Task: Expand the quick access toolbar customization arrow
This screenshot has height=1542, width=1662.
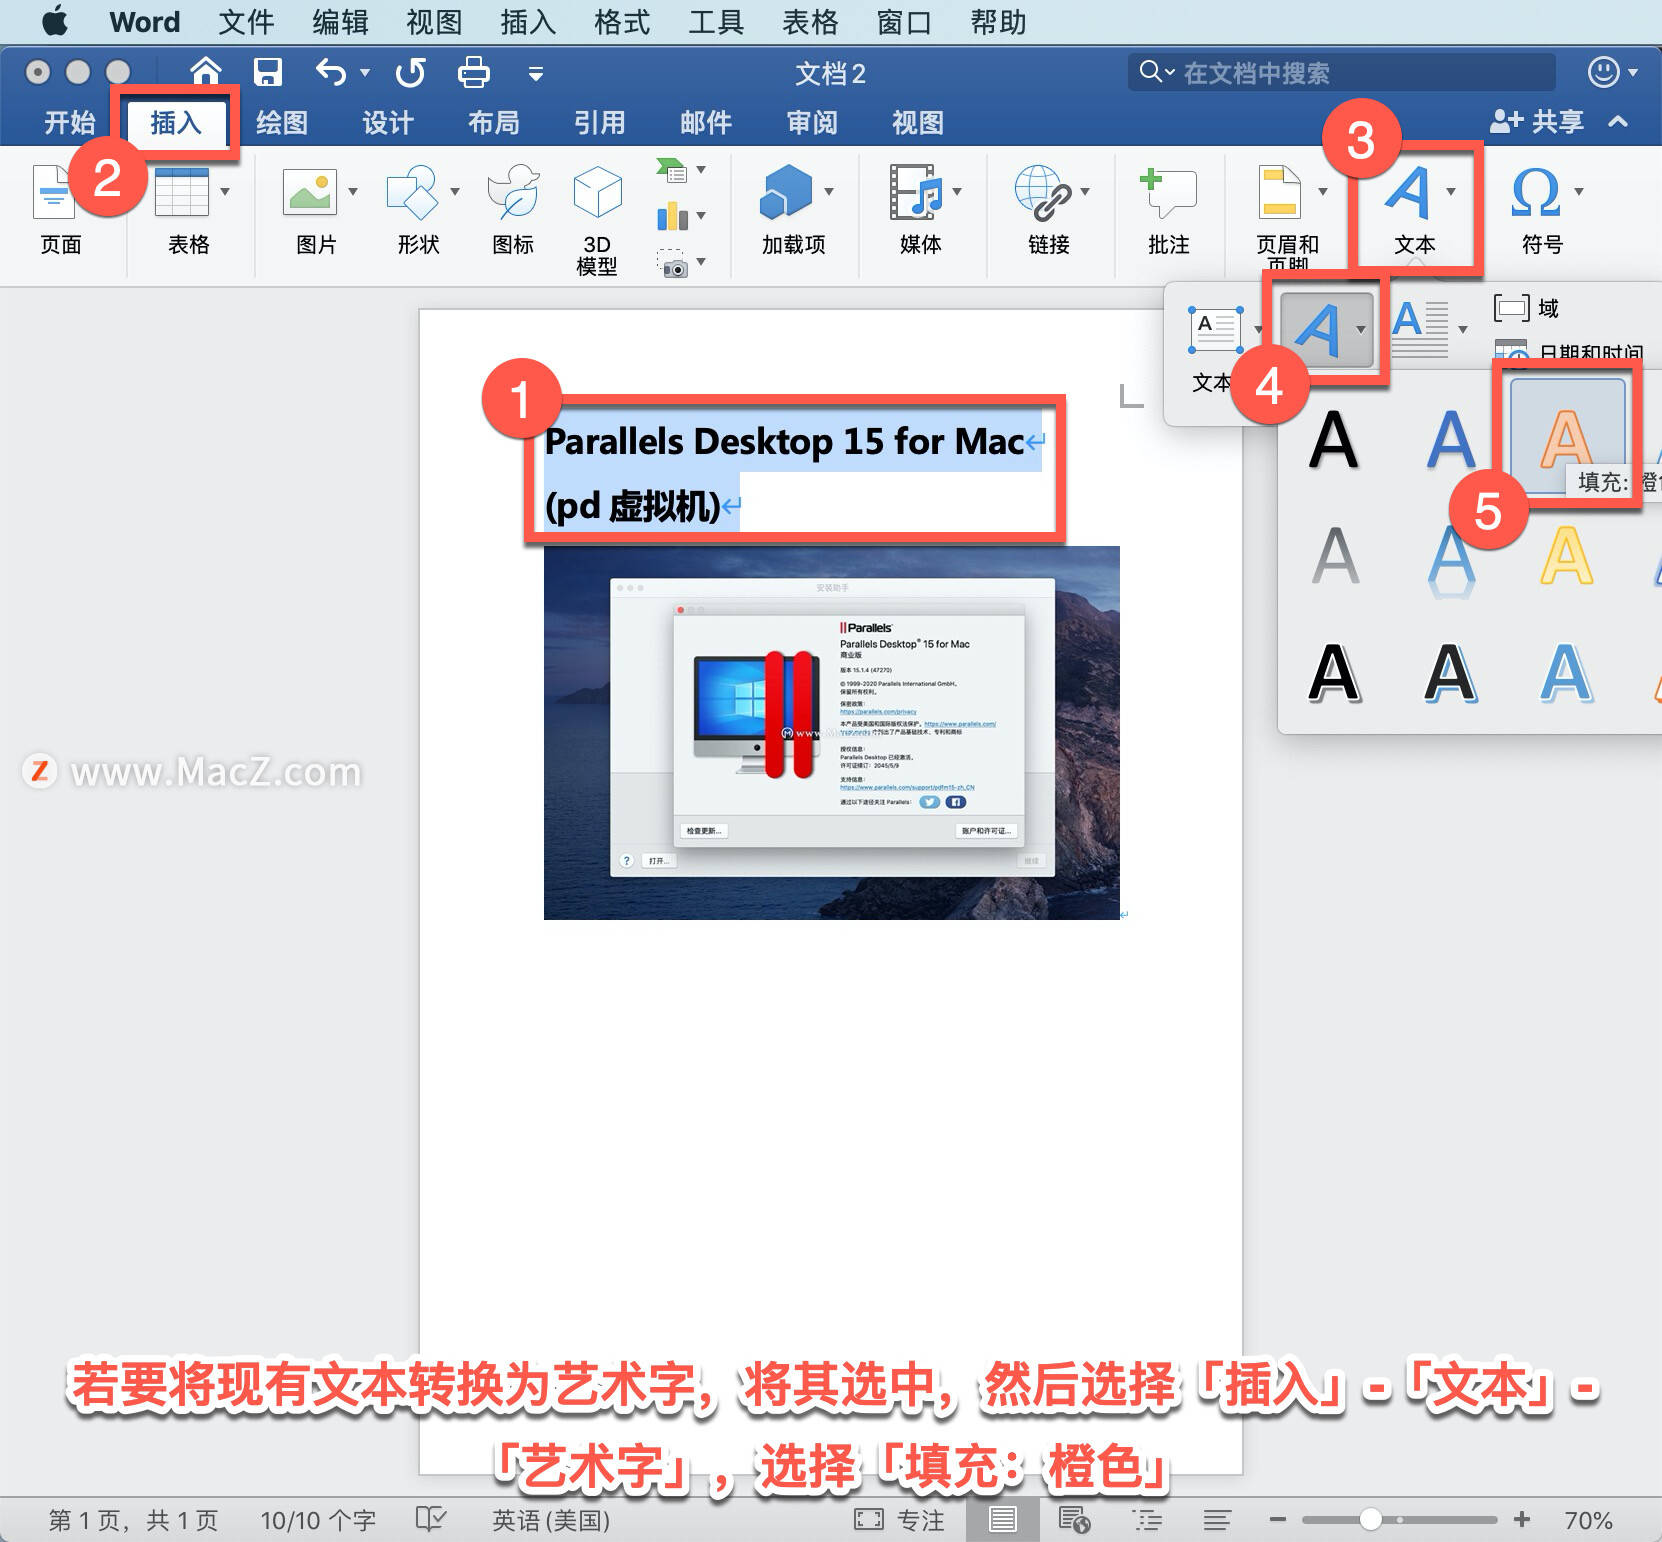Action: [x=536, y=73]
